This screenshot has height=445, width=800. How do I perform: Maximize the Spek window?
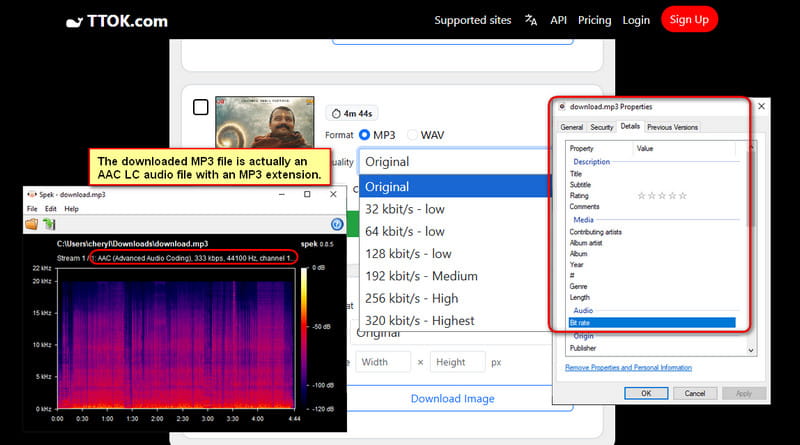tap(307, 194)
